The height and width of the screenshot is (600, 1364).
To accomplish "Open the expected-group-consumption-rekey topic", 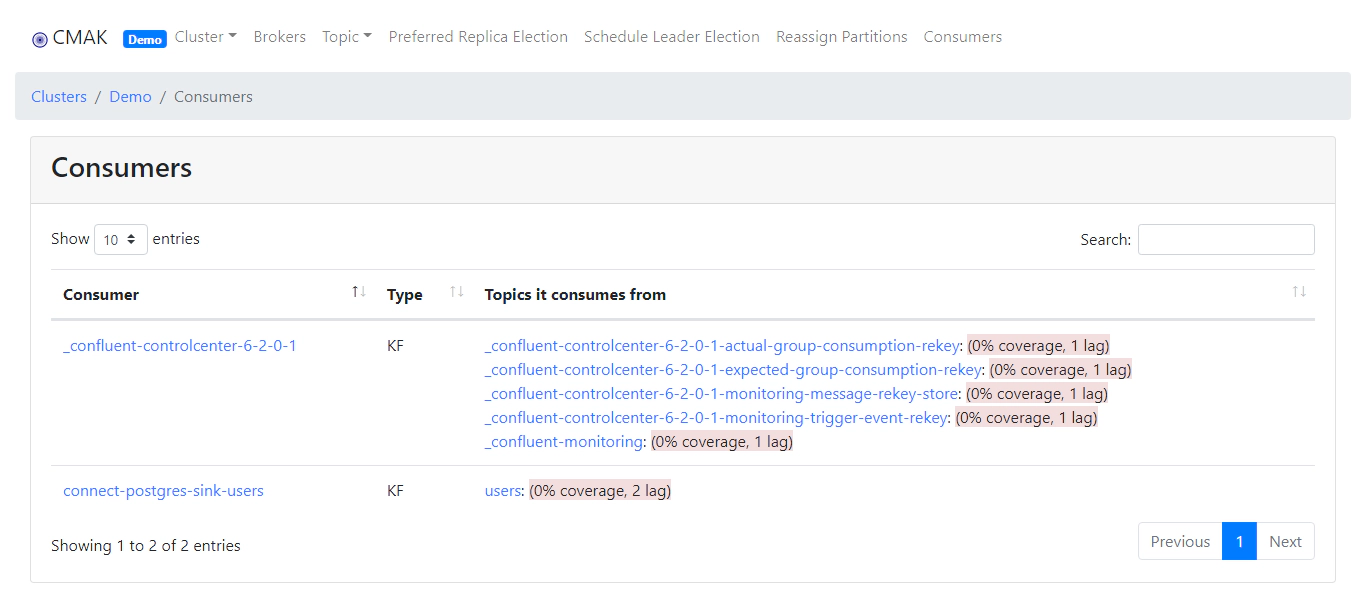I will coord(734,370).
